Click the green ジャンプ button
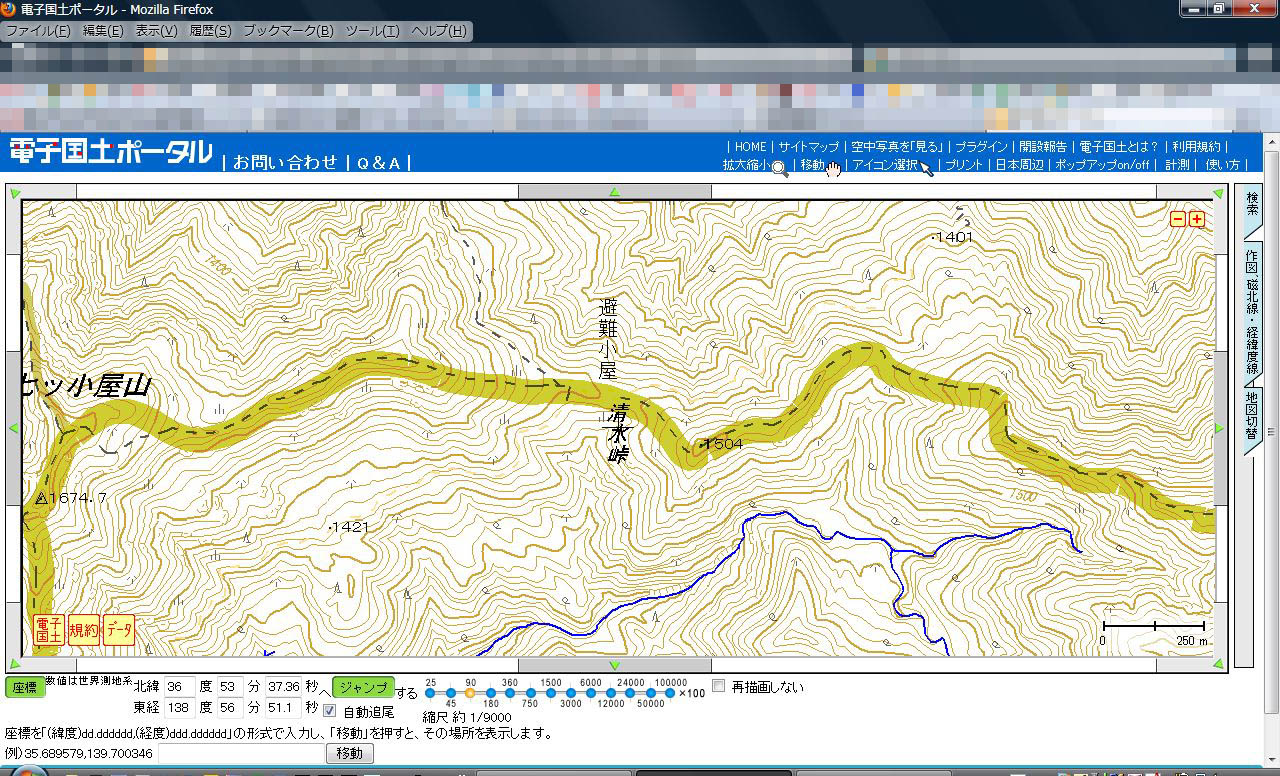Viewport: 1280px width, 776px height. pyautogui.click(x=363, y=687)
